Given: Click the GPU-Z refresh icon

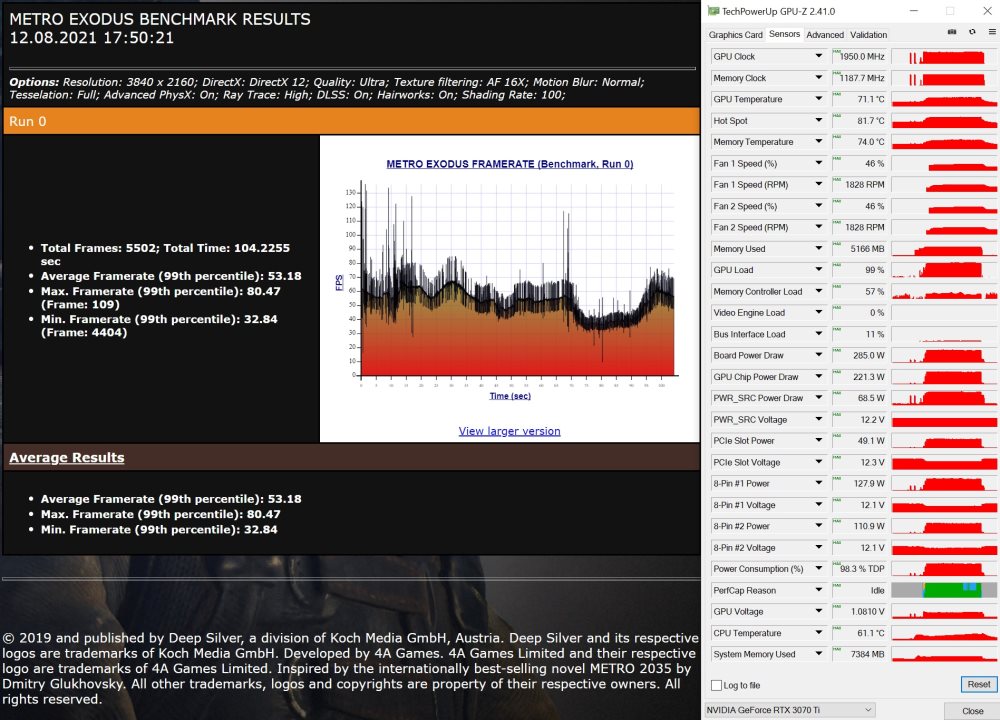Looking at the screenshot, I should [x=972, y=32].
